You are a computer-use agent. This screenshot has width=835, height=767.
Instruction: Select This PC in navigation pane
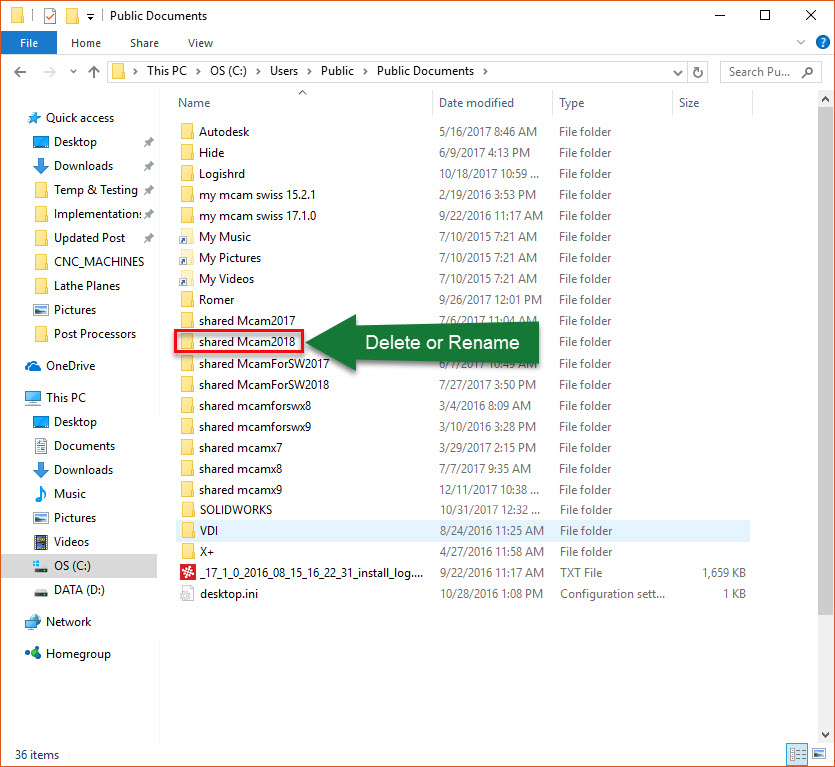tap(66, 397)
